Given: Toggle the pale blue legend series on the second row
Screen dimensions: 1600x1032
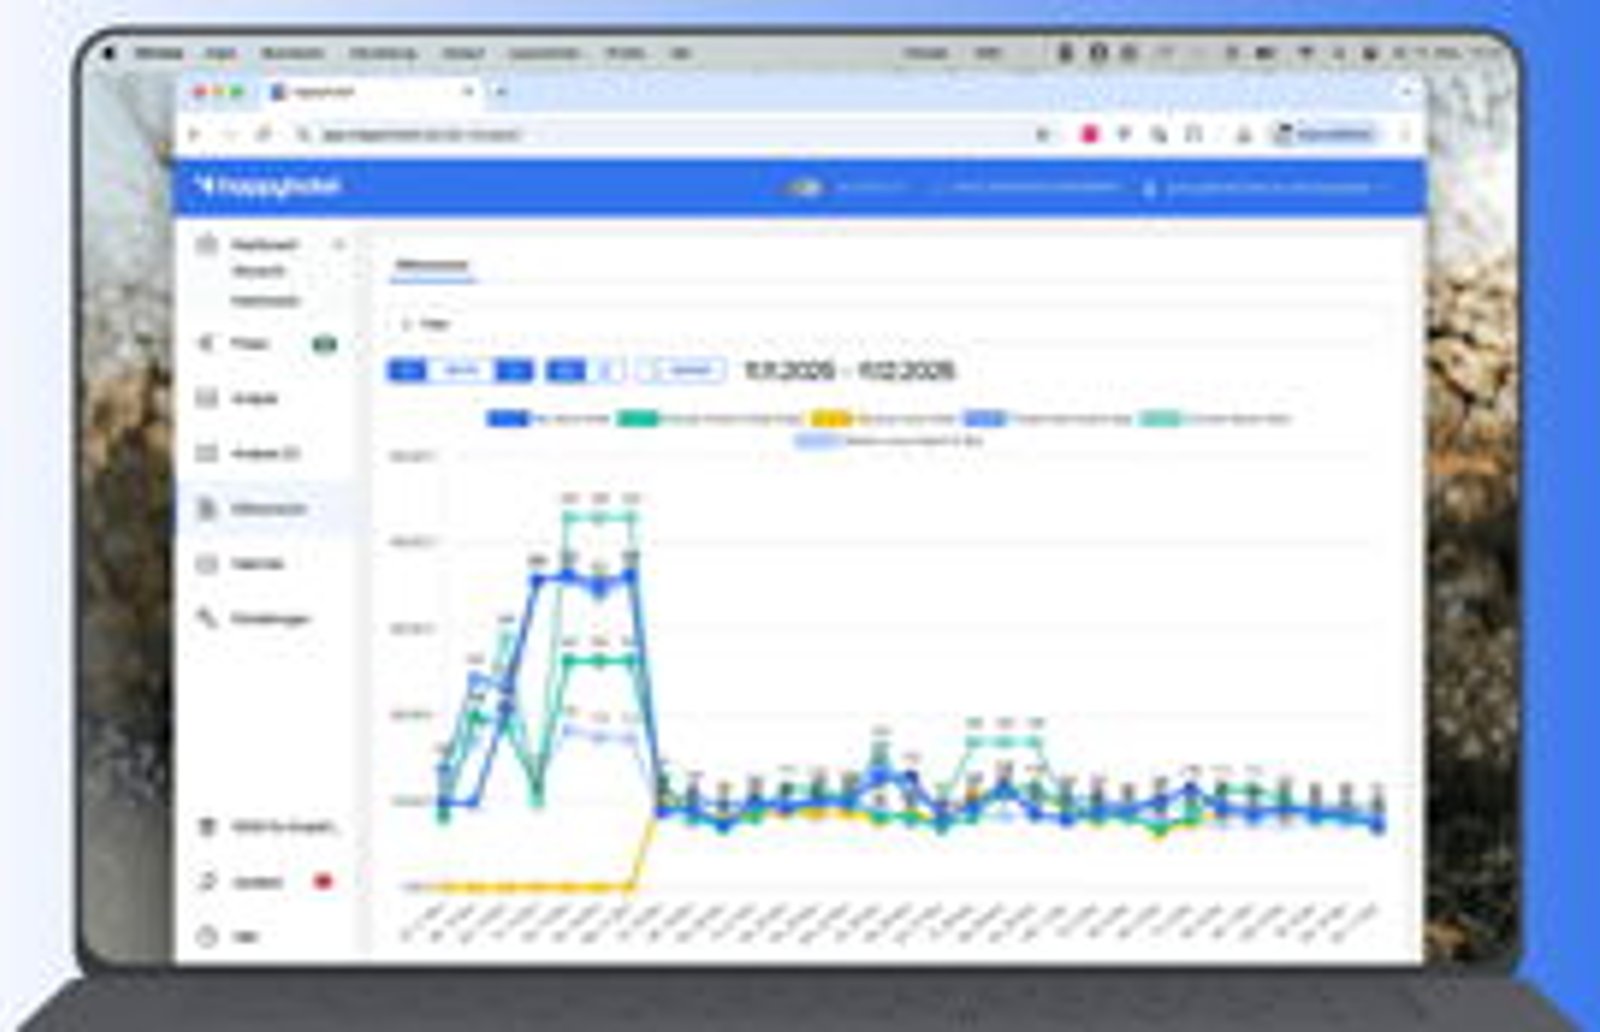Looking at the screenshot, I should (x=890, y=440).
